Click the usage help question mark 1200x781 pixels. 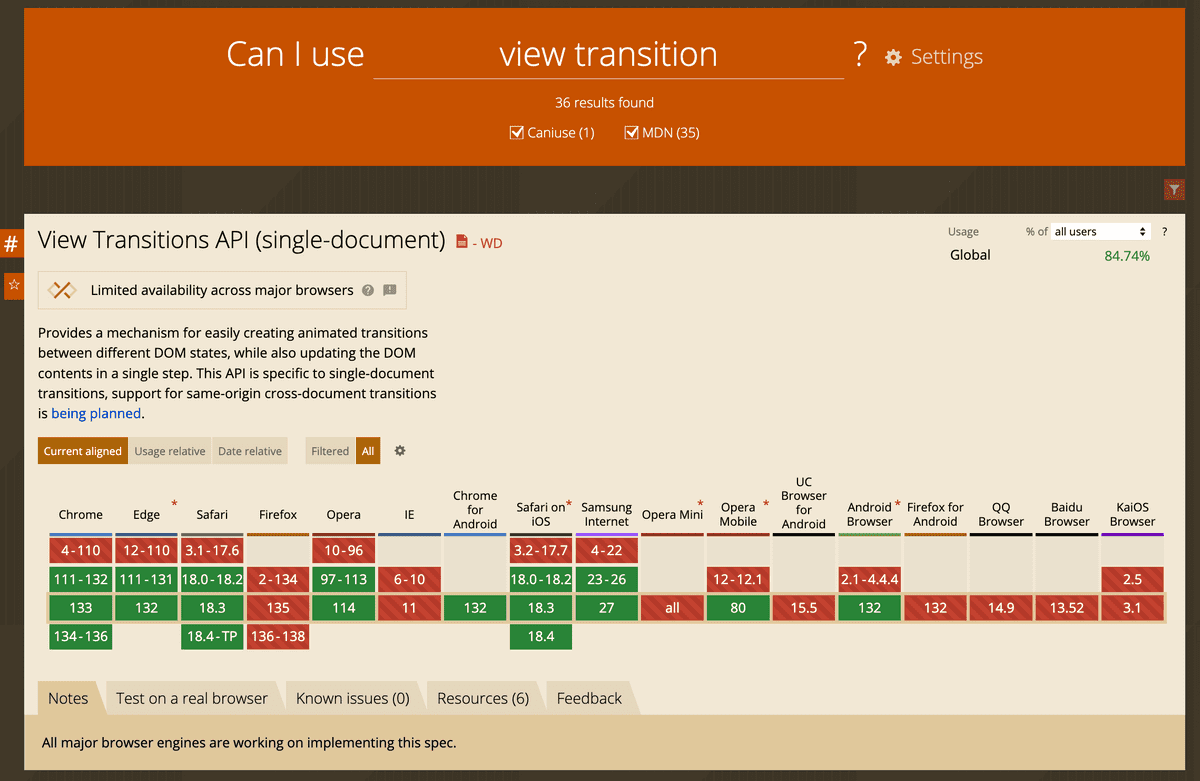[1165, 232]
